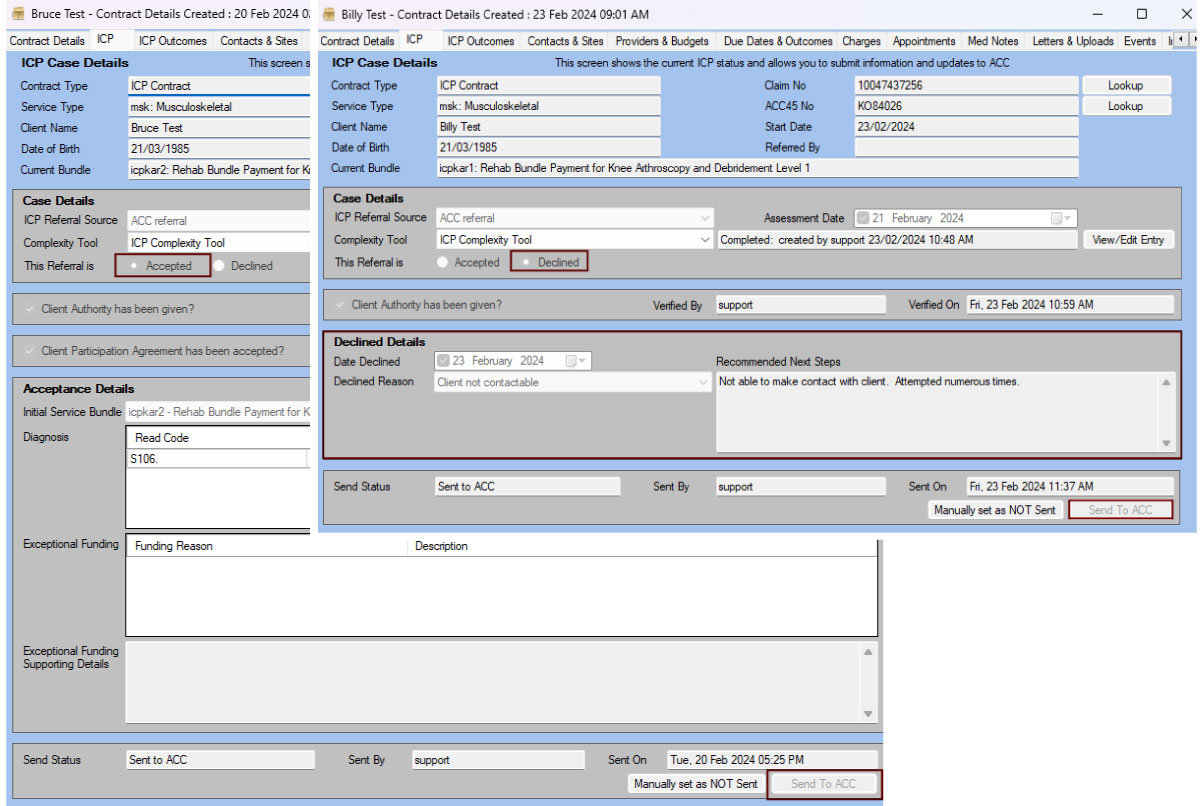The height and width of the screenshot is (806, 1200).
Task: Click Send To ACC in the Bruce Test window
Action: click(x=823, y=784)
